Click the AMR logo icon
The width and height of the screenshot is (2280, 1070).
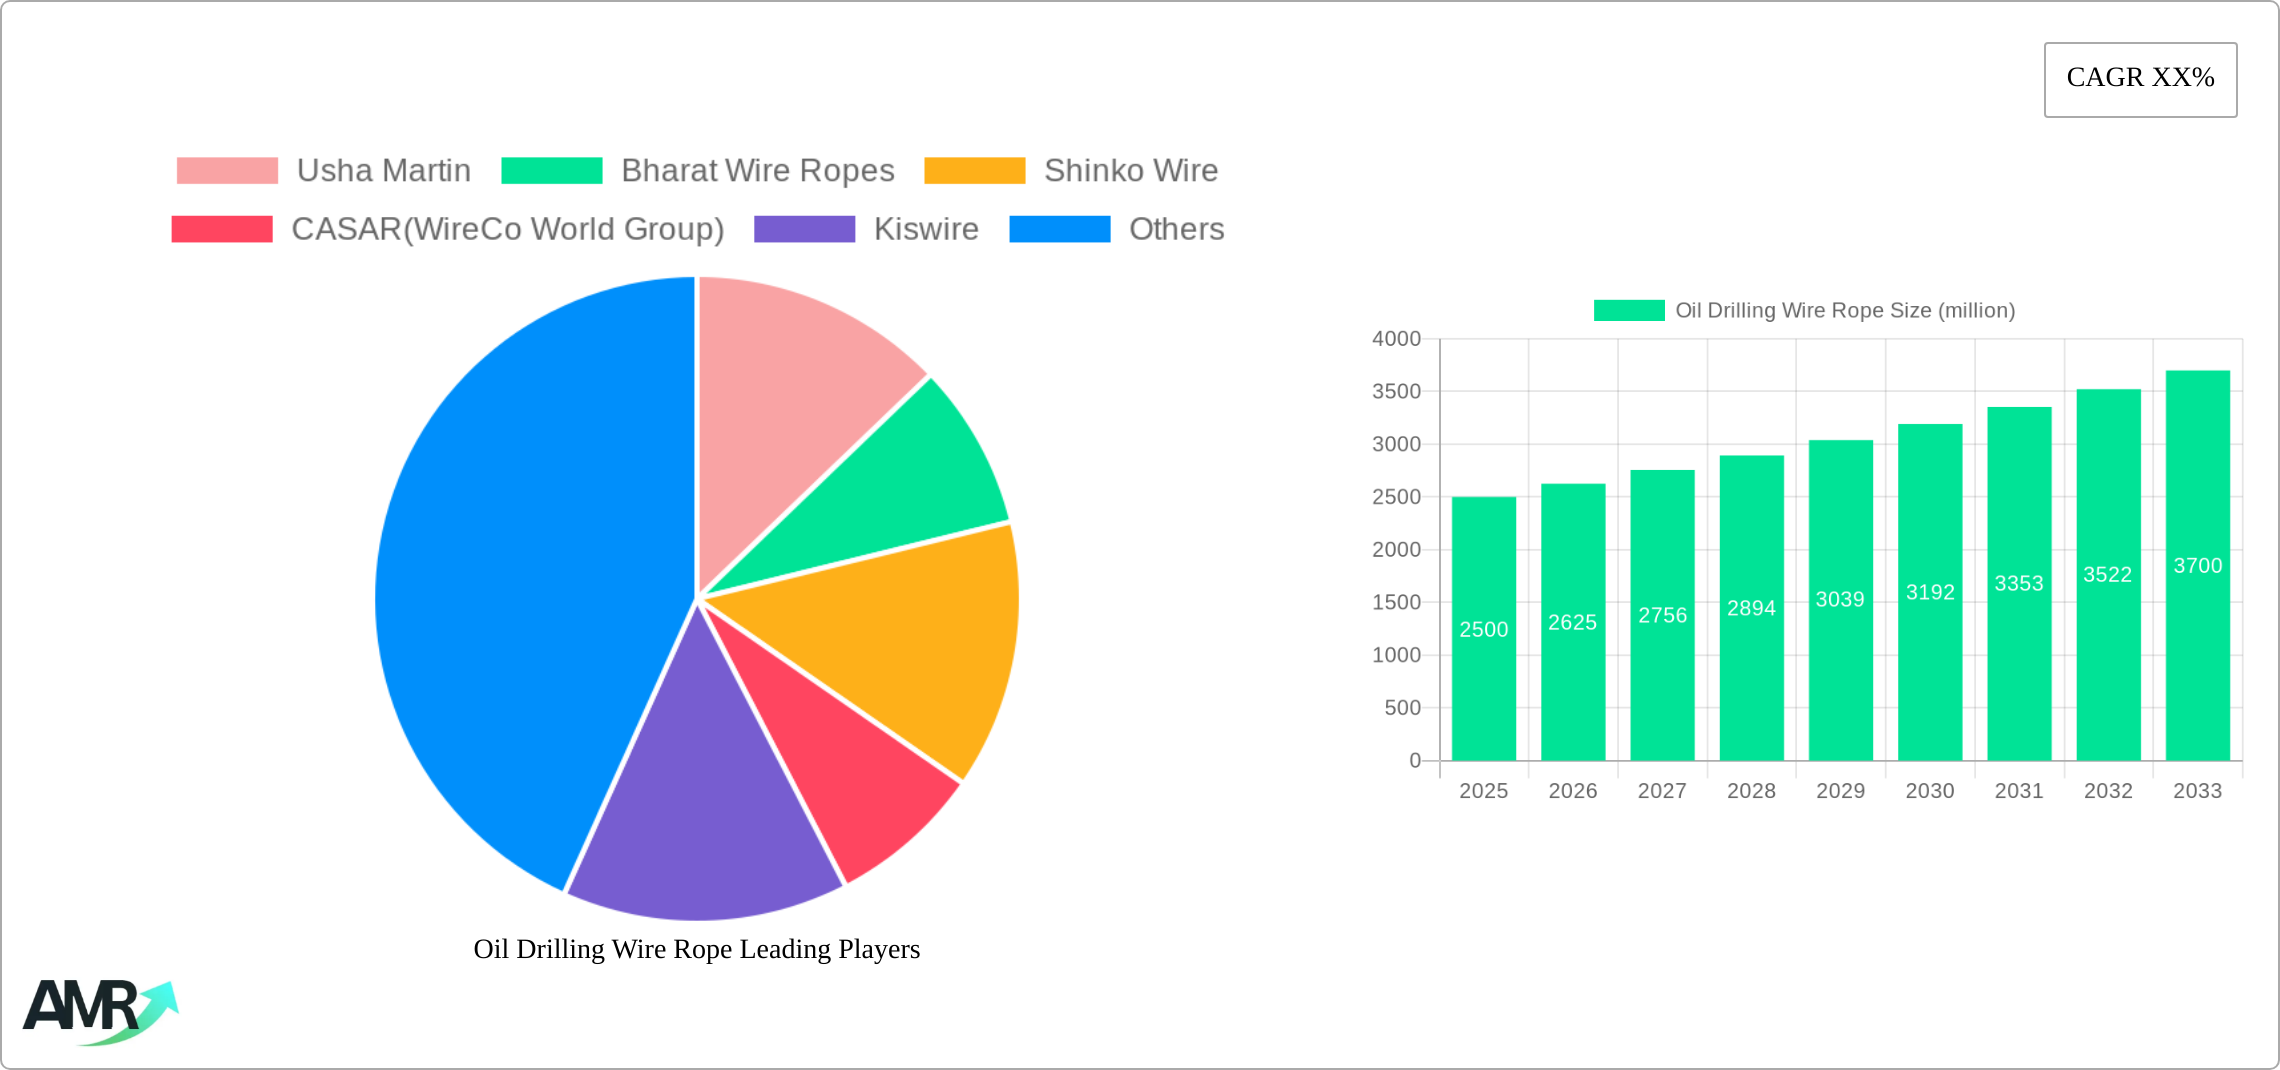(100, 1011)
